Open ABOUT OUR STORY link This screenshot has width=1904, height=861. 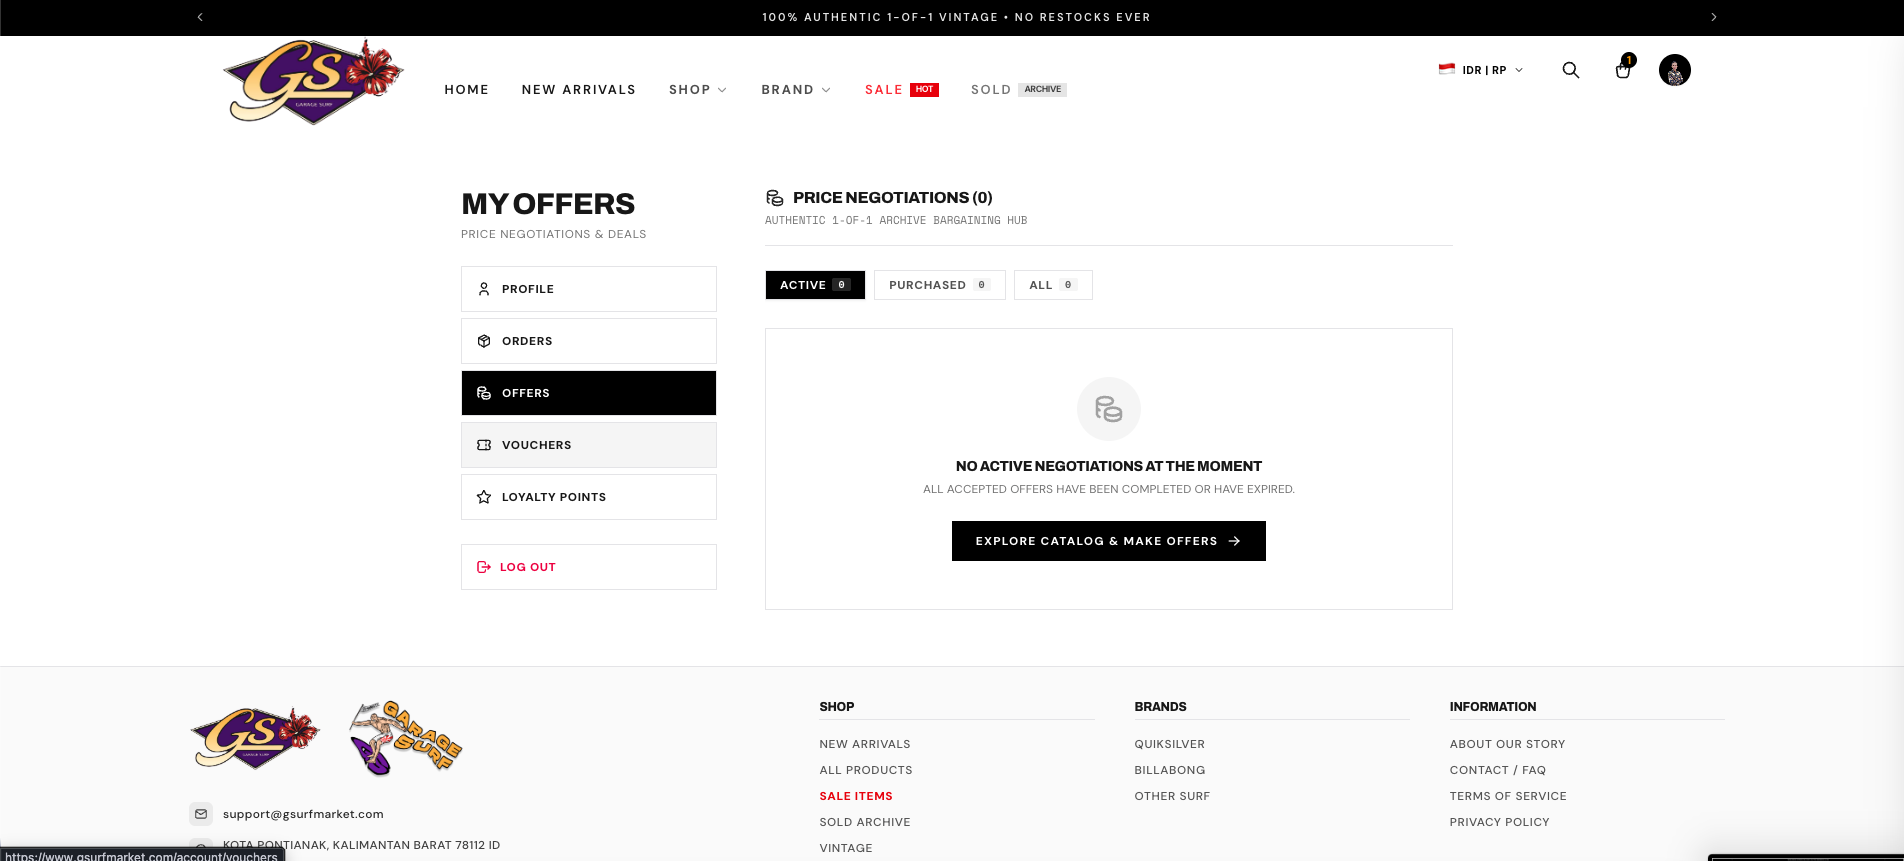tap(1508, 744)
